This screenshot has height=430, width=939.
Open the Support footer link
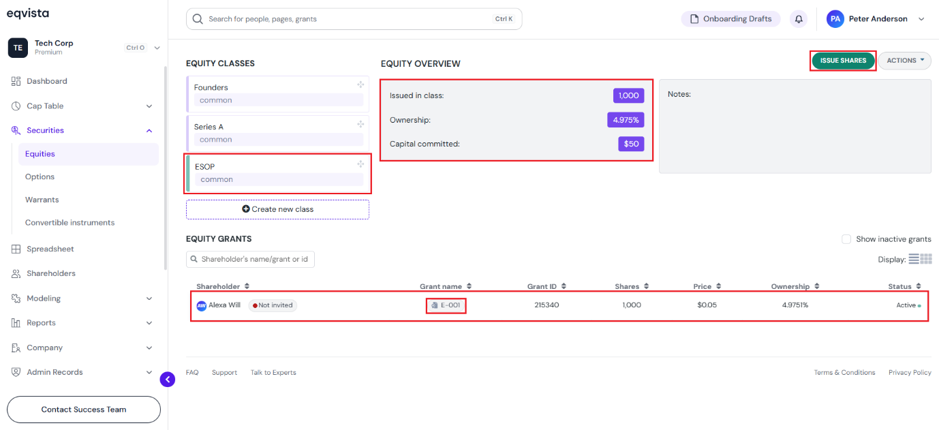[225, 373]
